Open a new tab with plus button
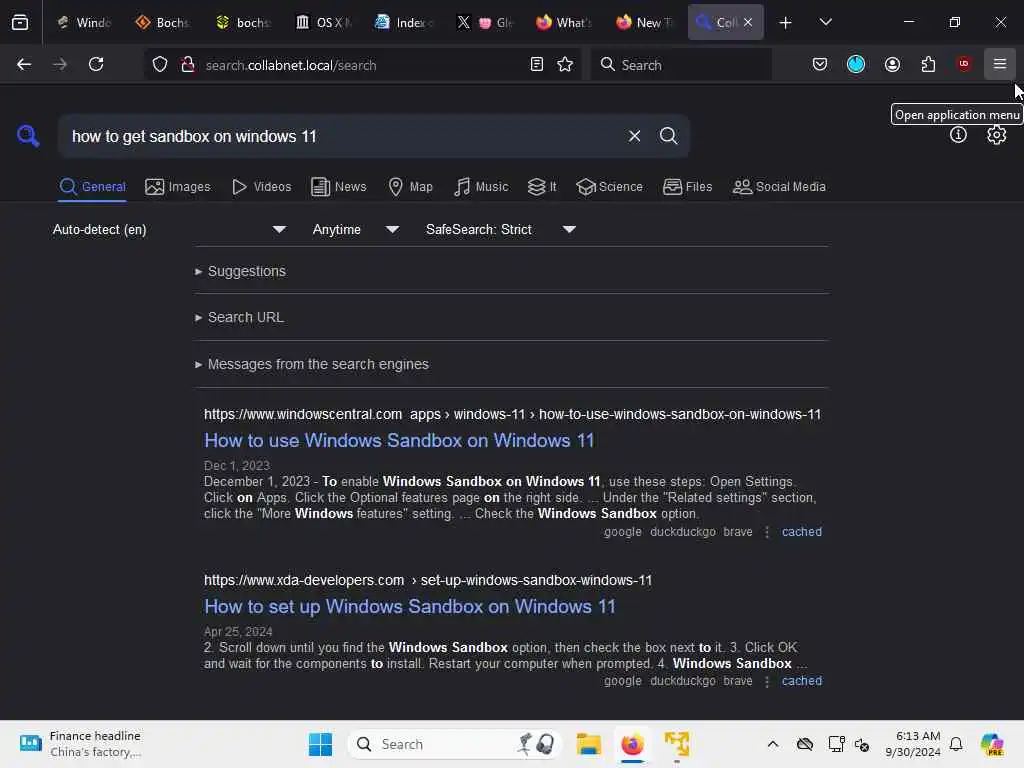 pyautogui.click(x=785, y=22)
